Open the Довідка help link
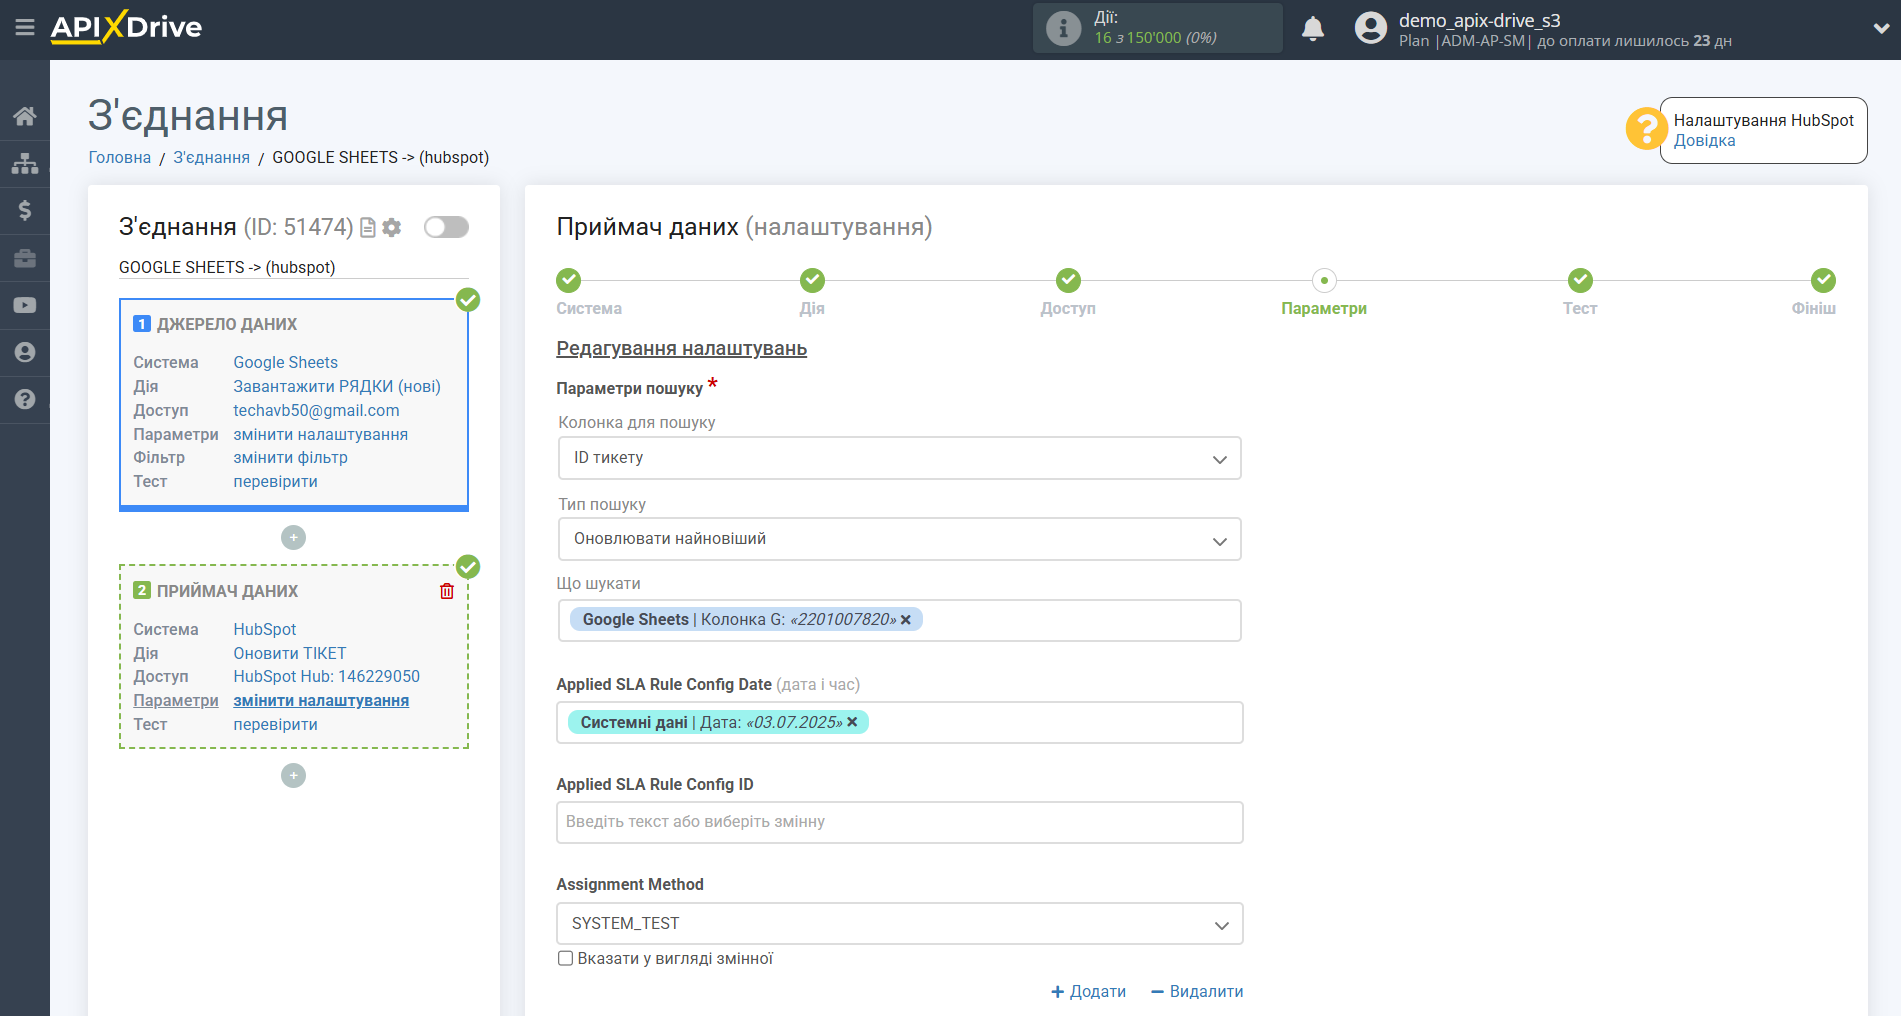This screenshot has width=1901, height=1016. pos(1705,141)
